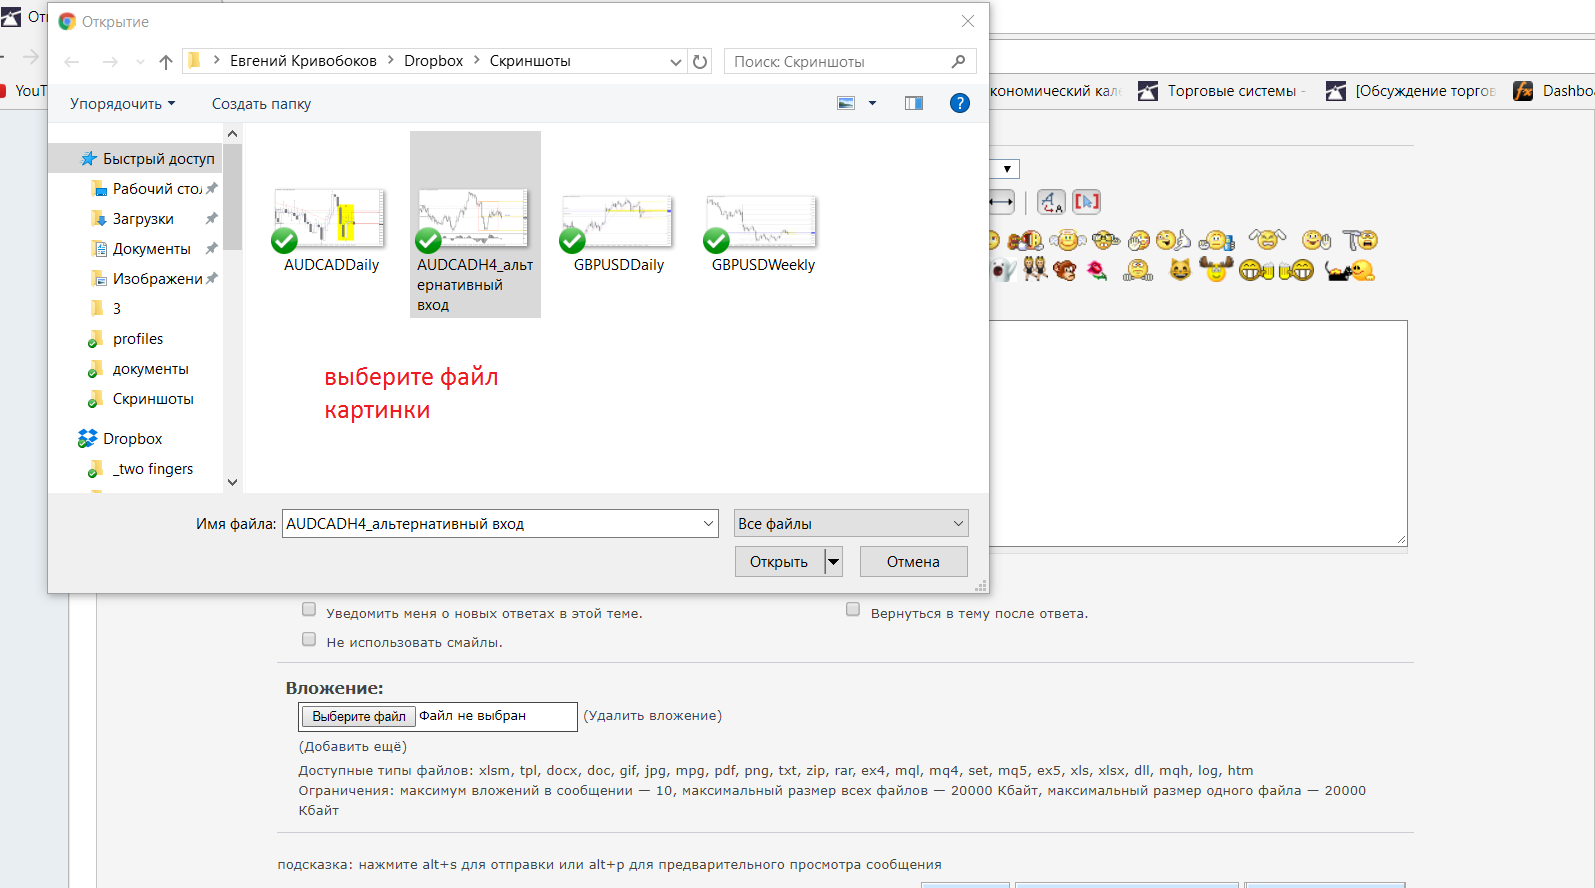Image resolution: width=1595 pixels, height=888 pixels.
Task: Select AUDCADH4_альтернативный вход file
Action: click(475, 225)
